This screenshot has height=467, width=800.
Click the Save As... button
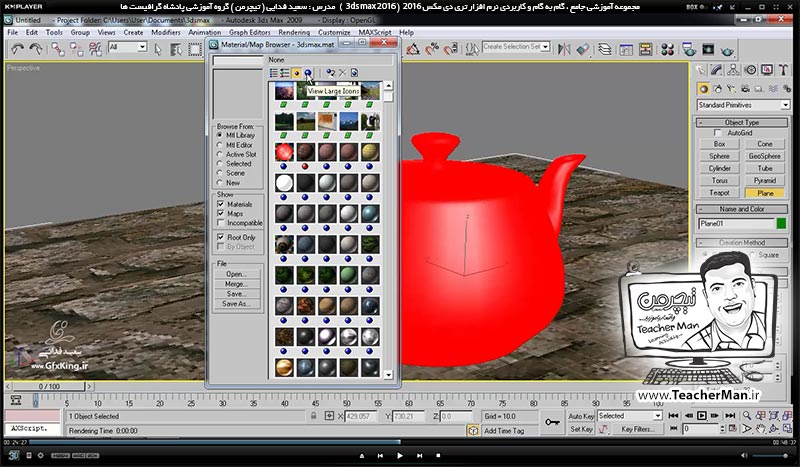click(236, 304)
